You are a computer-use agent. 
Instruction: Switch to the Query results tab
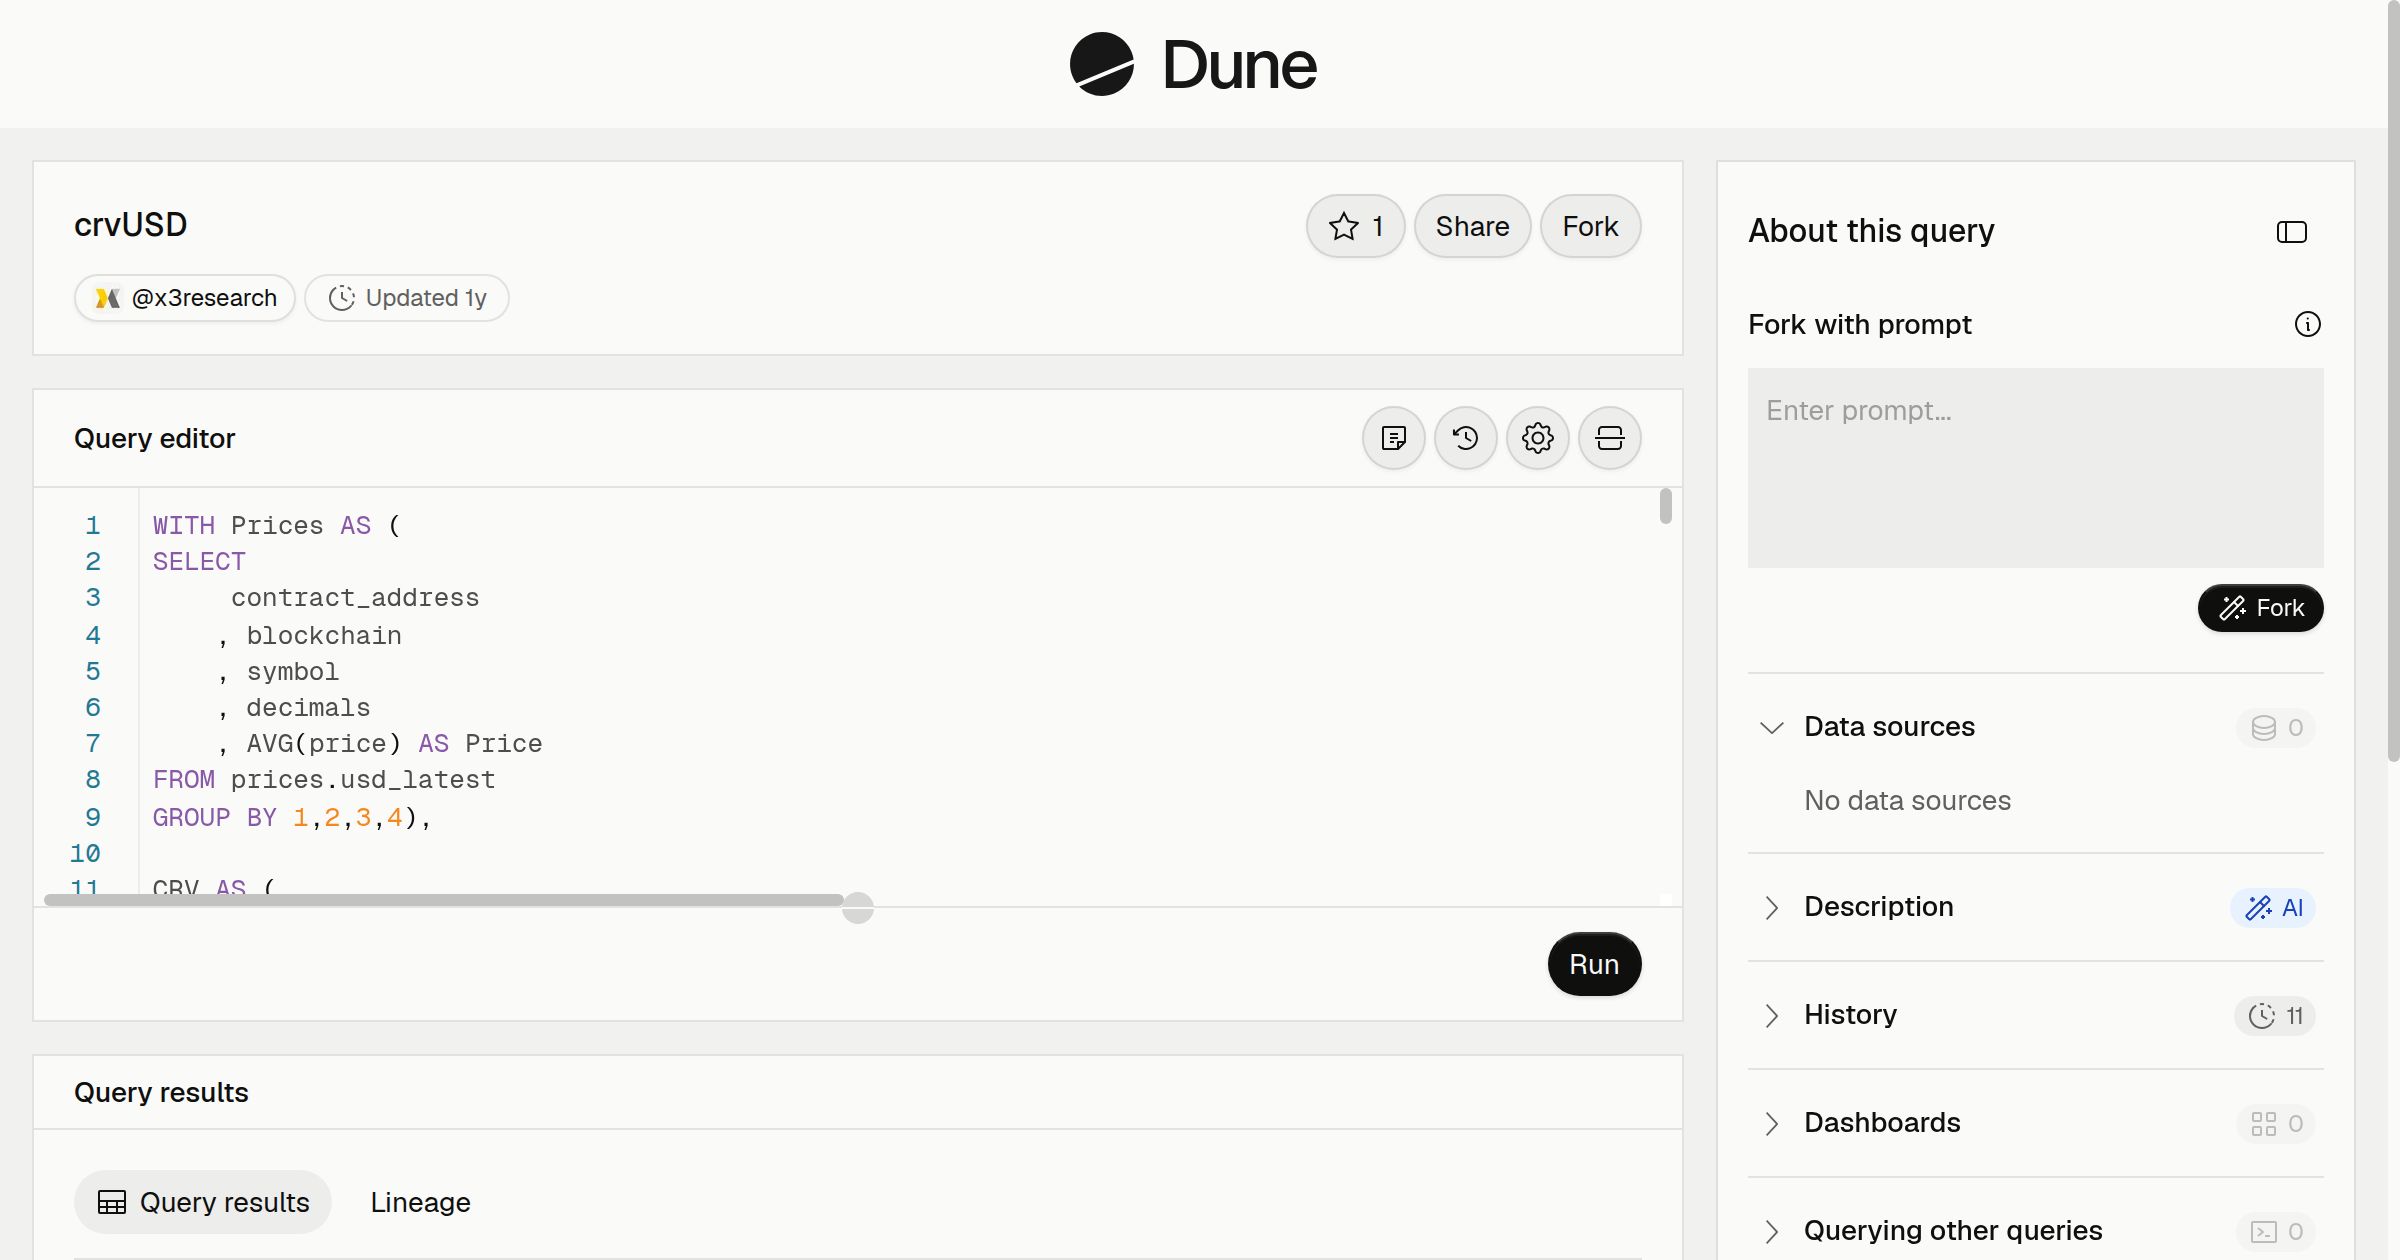203,1202
